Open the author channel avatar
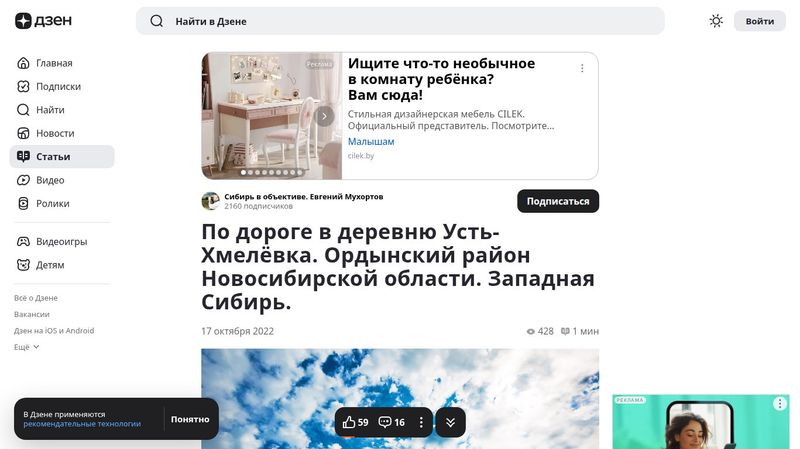The image size is (800, 449). 210,201
